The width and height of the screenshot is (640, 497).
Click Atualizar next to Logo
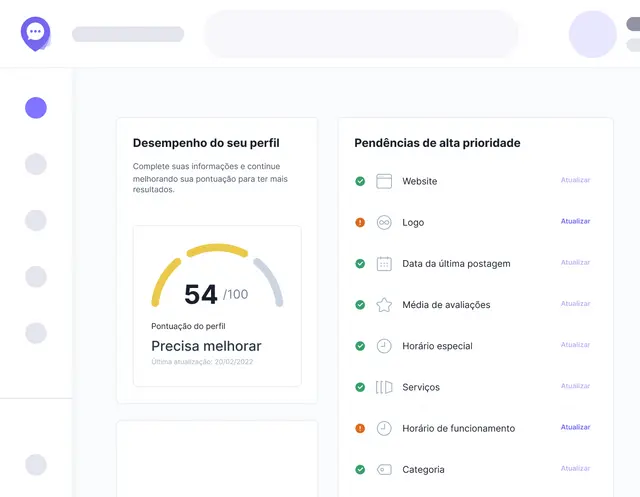coord(576,221)
